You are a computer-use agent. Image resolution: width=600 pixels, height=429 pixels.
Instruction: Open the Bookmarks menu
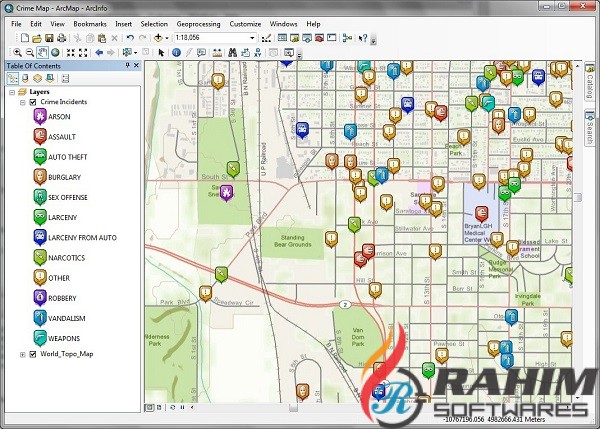[x=89, y=22]
